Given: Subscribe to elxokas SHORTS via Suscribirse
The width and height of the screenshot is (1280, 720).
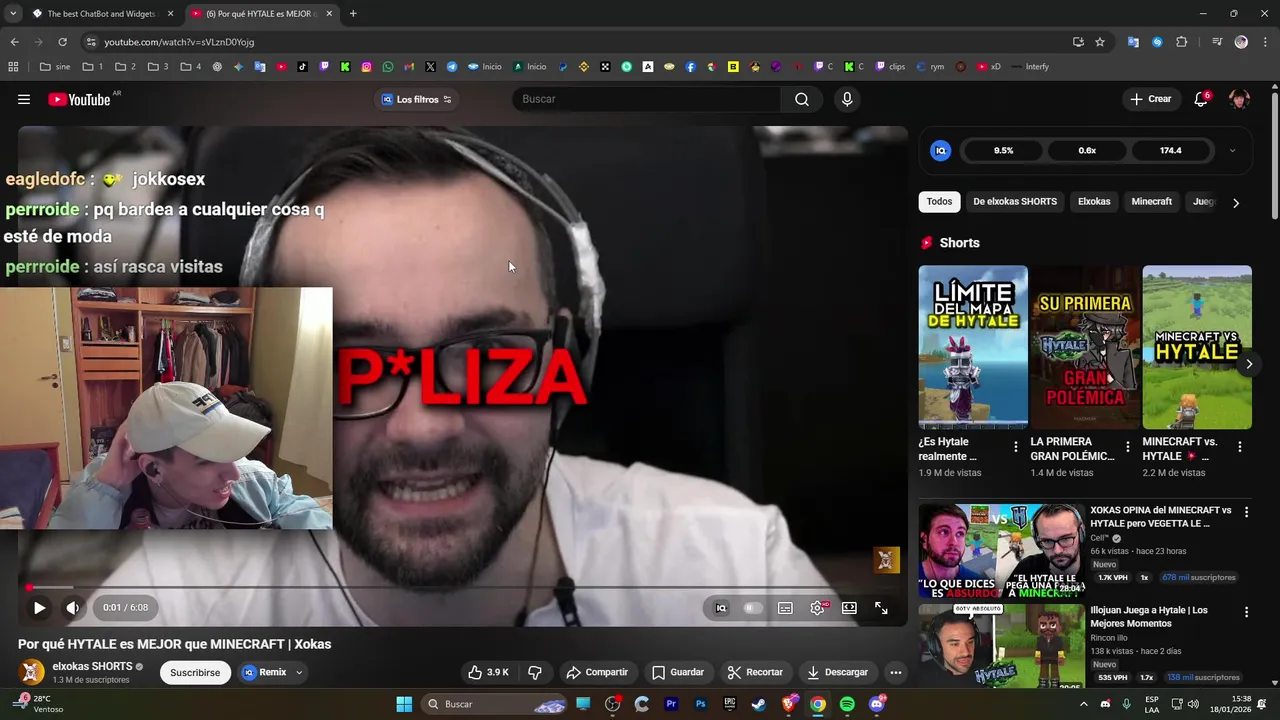Looking at the screenshot, I should point(195,672).
